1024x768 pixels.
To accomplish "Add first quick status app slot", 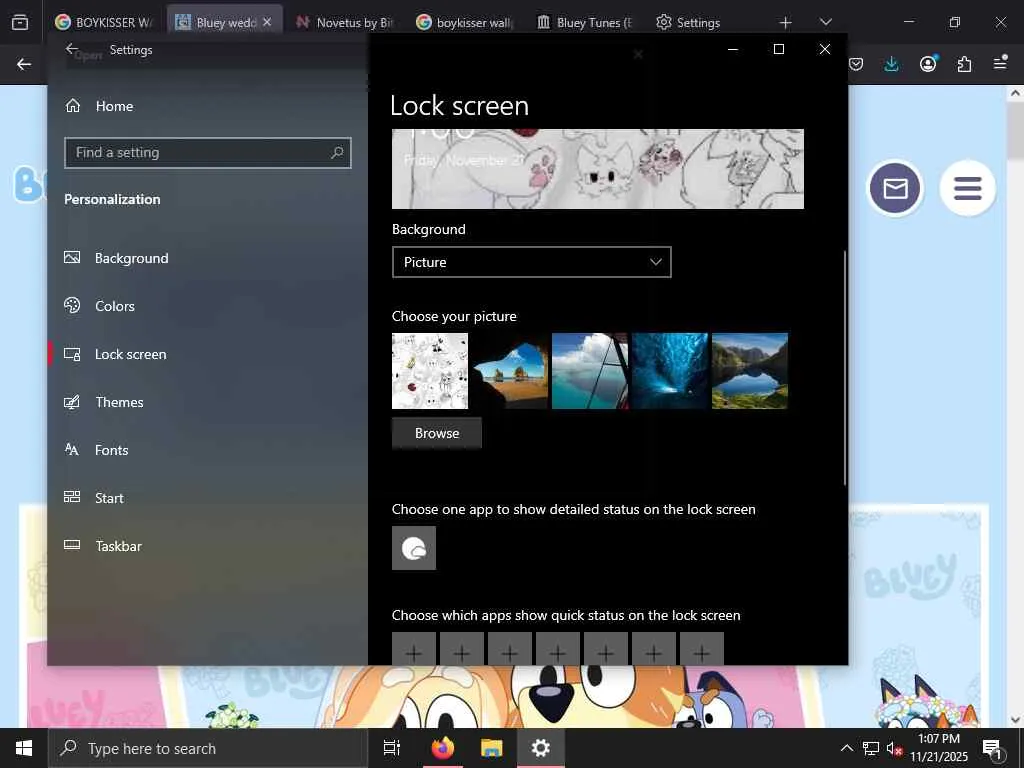I will (414, 649).
